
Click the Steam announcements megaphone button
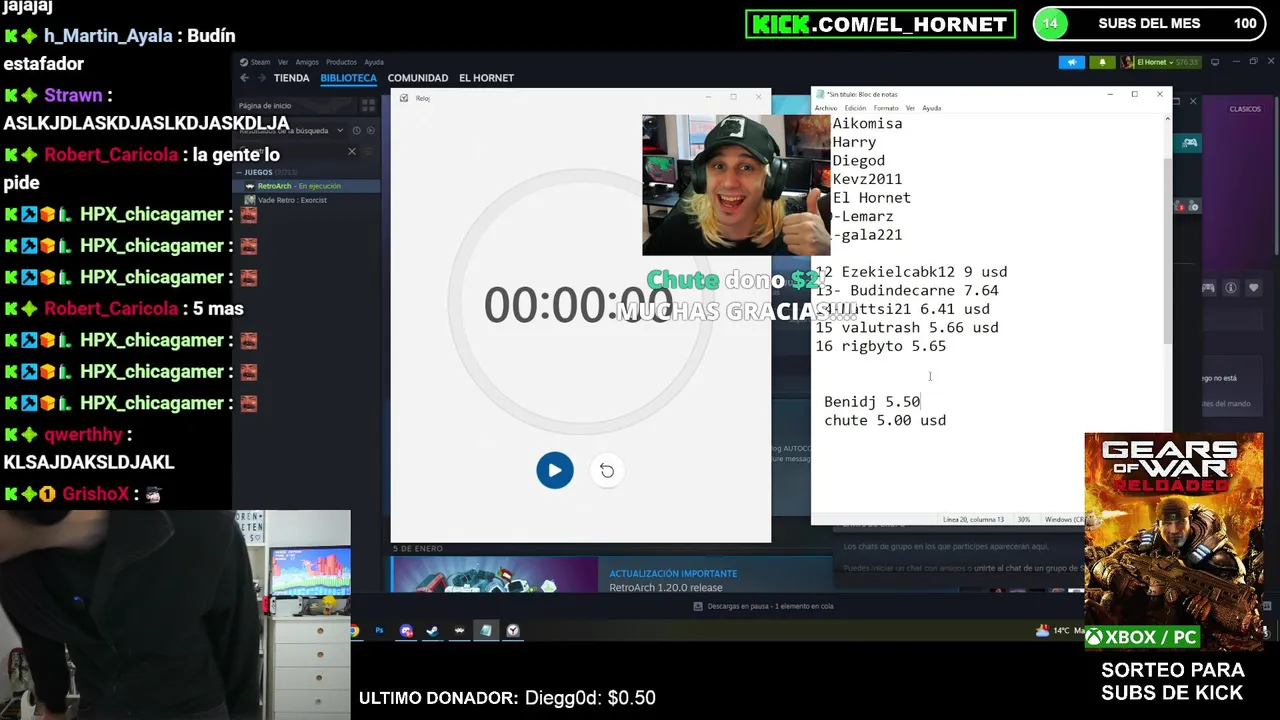coord(1071,62)
